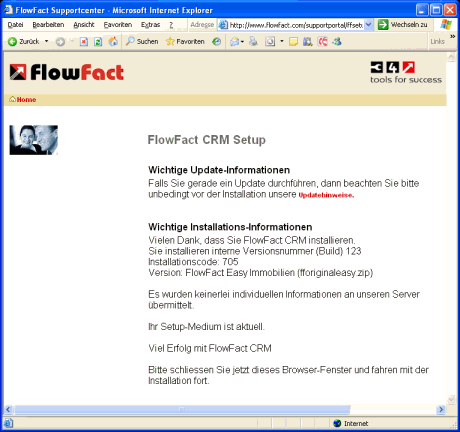Image resolution: width=460 pixels, height=432 pixels.
Task: Expand the edit icon dropdown arrow
Action: pyautogui.click(x=282, y=41)
